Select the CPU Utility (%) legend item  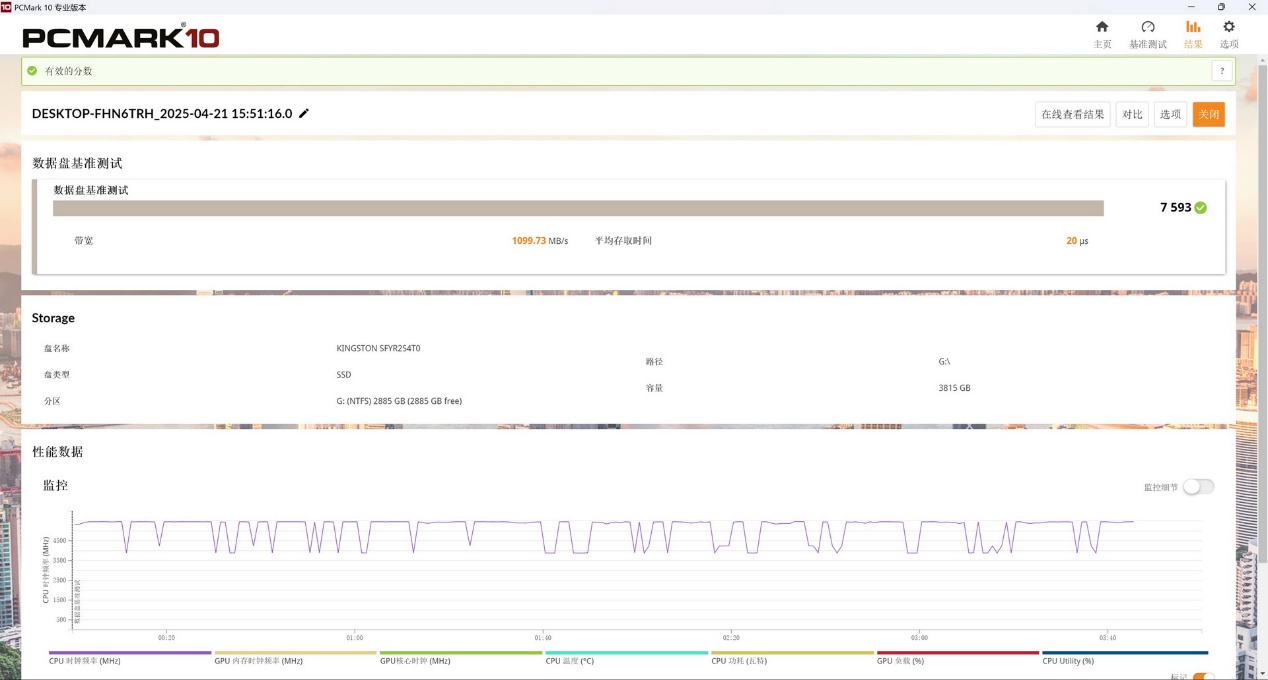coord(1125,657)
